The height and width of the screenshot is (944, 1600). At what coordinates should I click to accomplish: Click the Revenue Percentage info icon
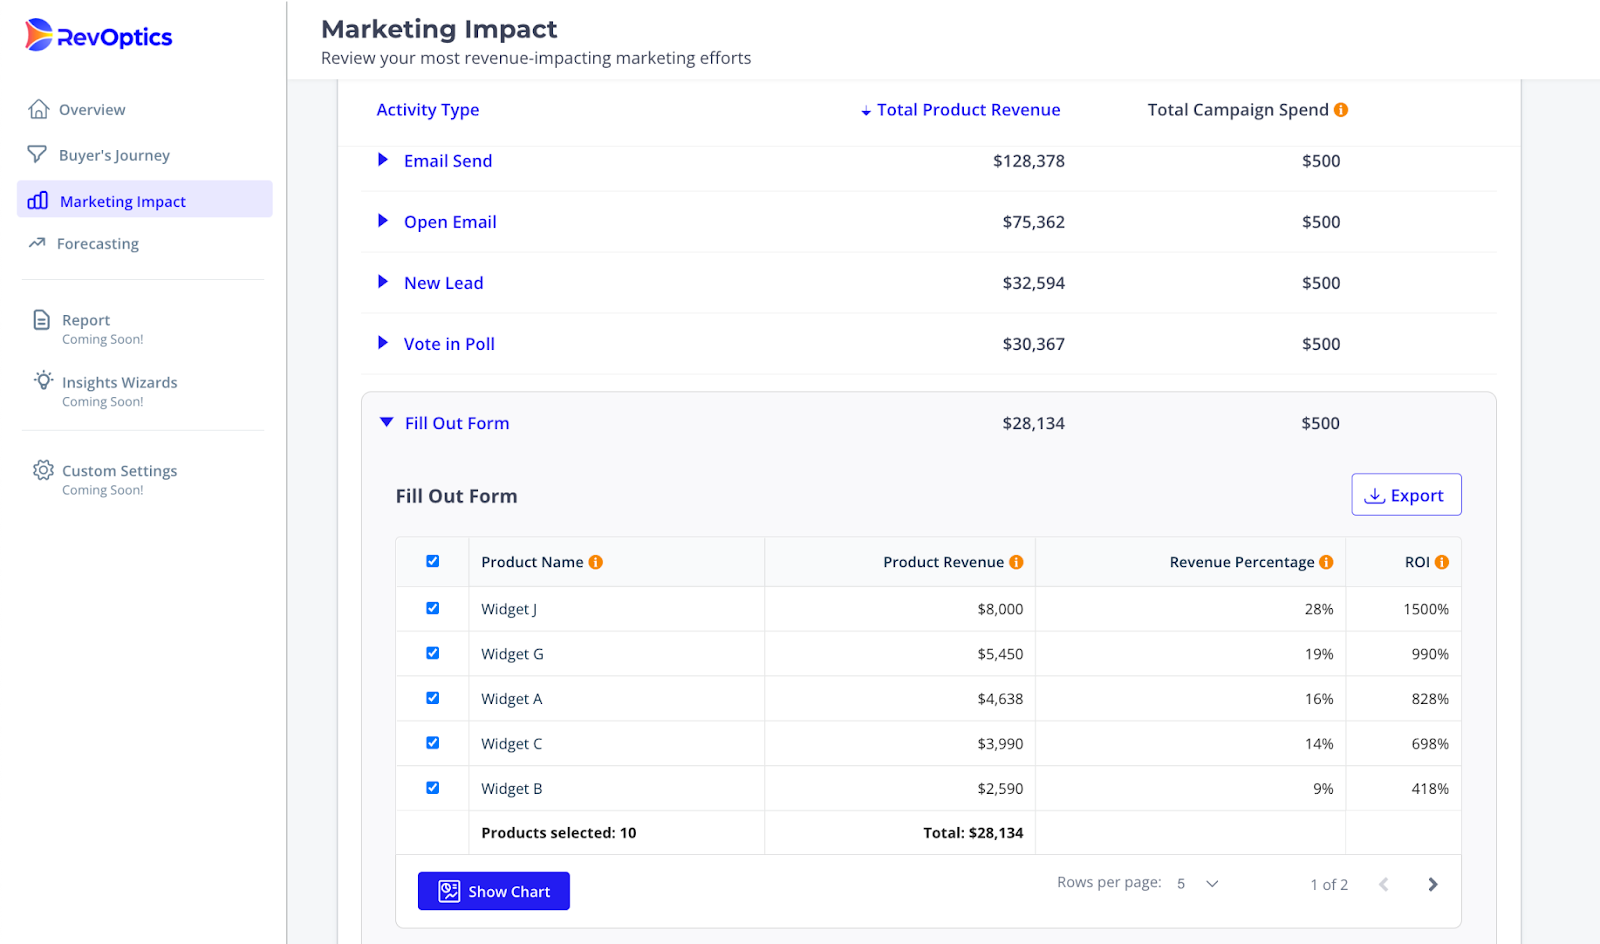pos(1326,562)
